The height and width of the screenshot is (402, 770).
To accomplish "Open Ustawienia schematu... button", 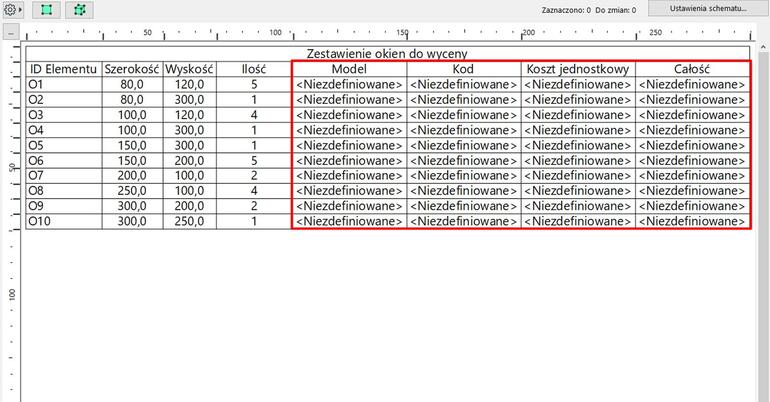I will click(708, 9).
